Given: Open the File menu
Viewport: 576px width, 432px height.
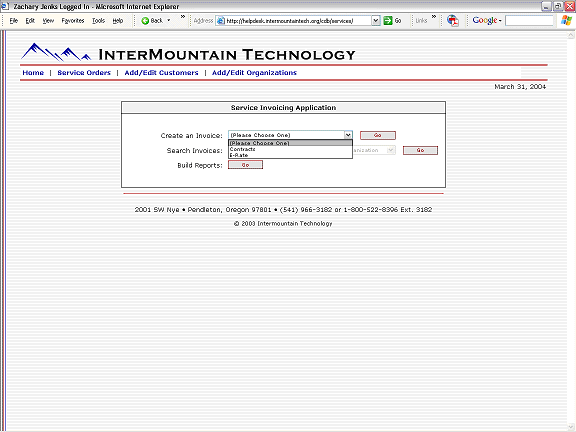Looking at the screenshot, I should [x=14, y=21].
